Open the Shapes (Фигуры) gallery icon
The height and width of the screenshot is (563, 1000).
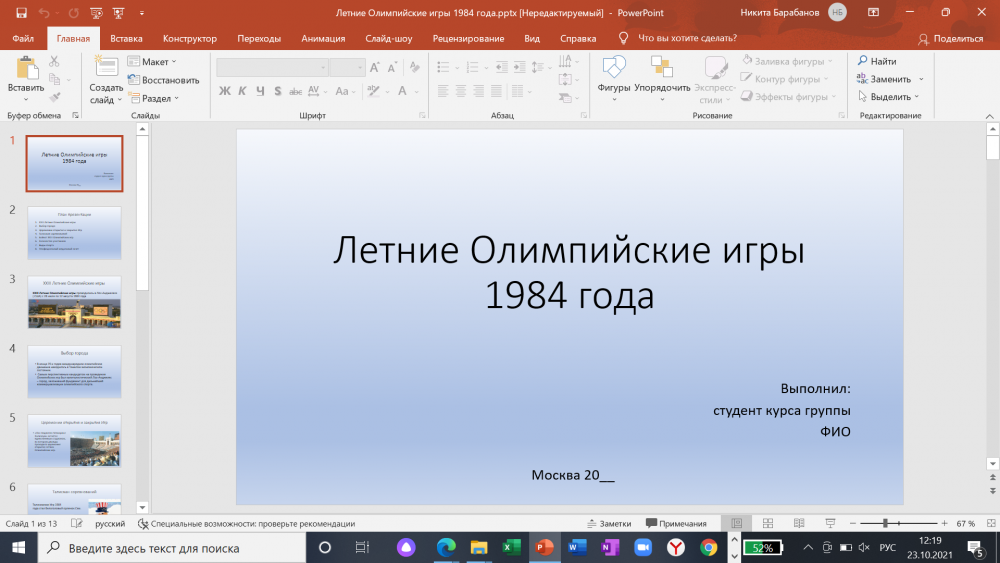[613, 68]
